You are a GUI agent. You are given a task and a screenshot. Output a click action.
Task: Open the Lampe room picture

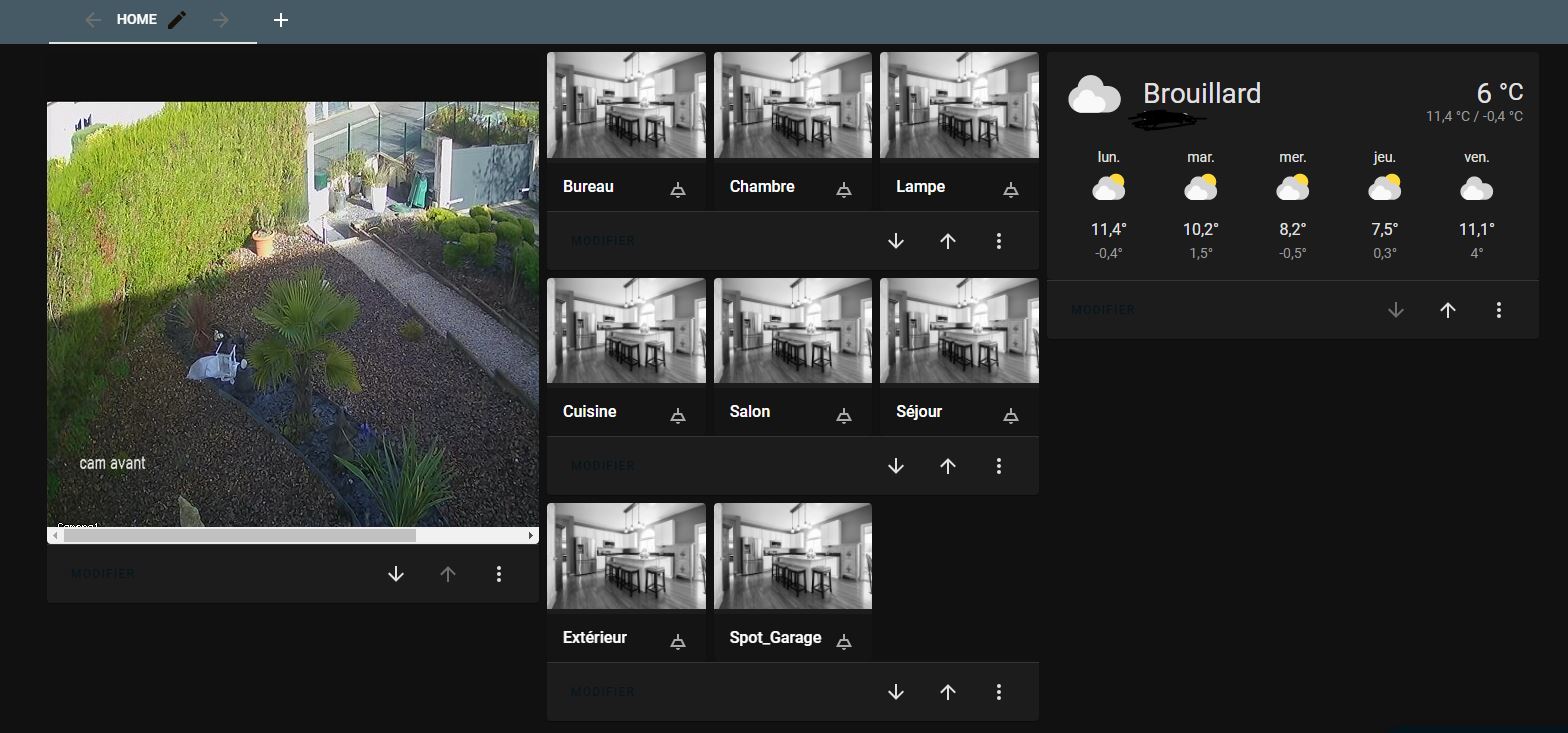(959, 105)
